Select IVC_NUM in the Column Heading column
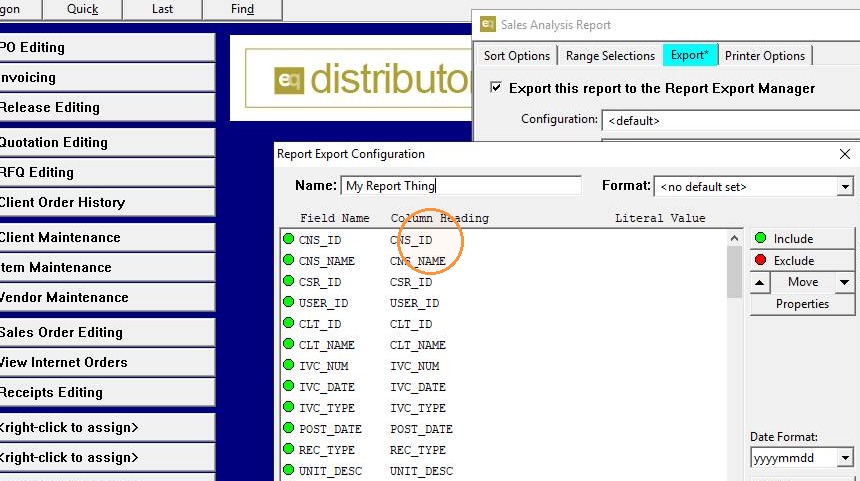The width and height of the screenshot is (860, 481). click(x=414, y=366)
